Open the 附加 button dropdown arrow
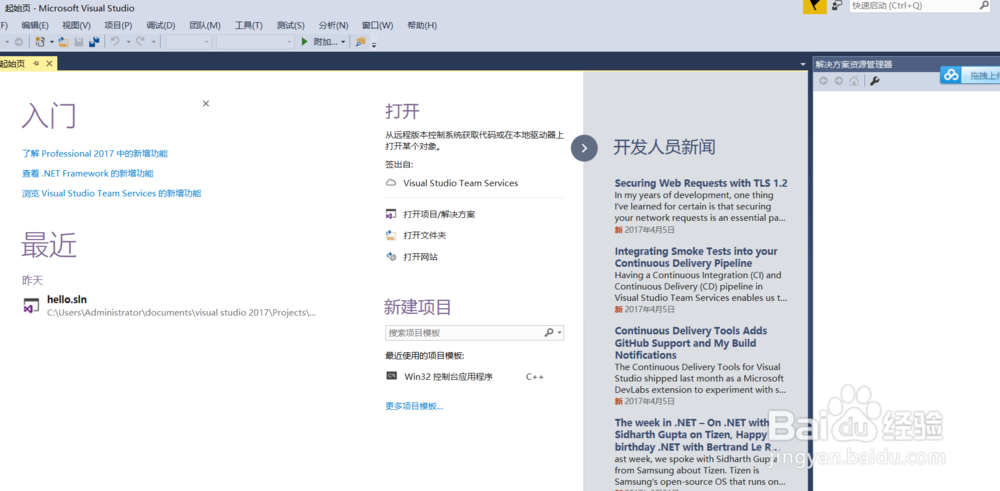Image resolution: width=1000 pixels, height=491 pixels. point(343,42)
